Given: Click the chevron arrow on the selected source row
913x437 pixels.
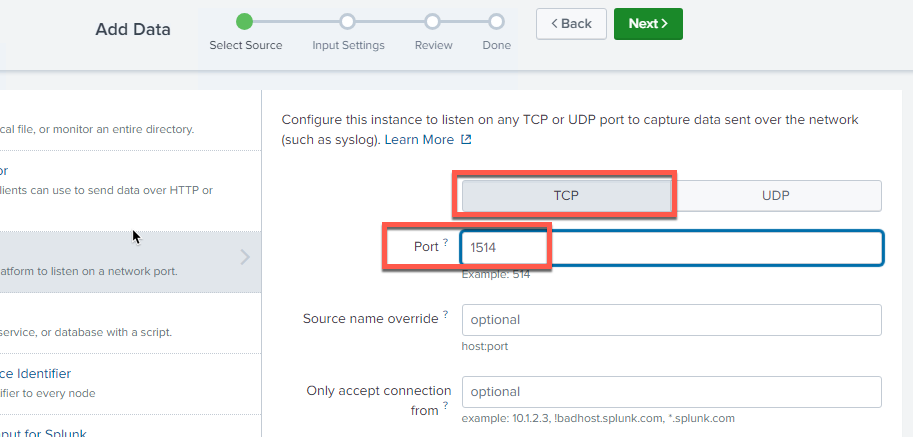Looking at the screenshot, I should pyautogui.click(x=246, y=258).
